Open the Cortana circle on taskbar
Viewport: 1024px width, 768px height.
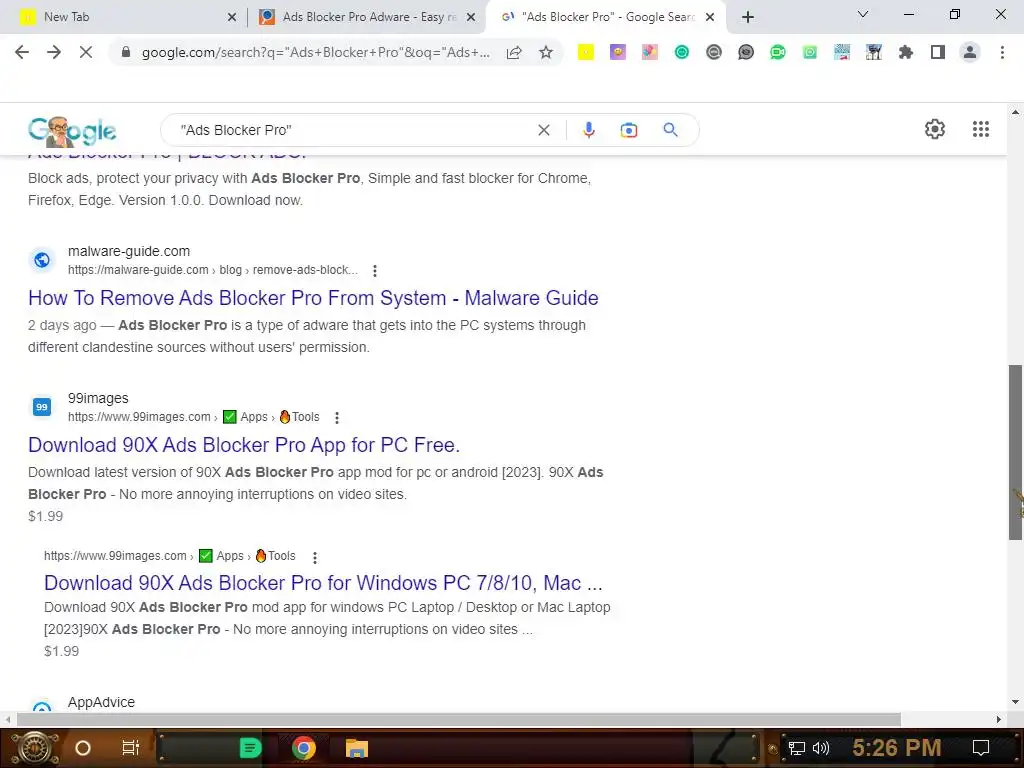tap(82, 748)
